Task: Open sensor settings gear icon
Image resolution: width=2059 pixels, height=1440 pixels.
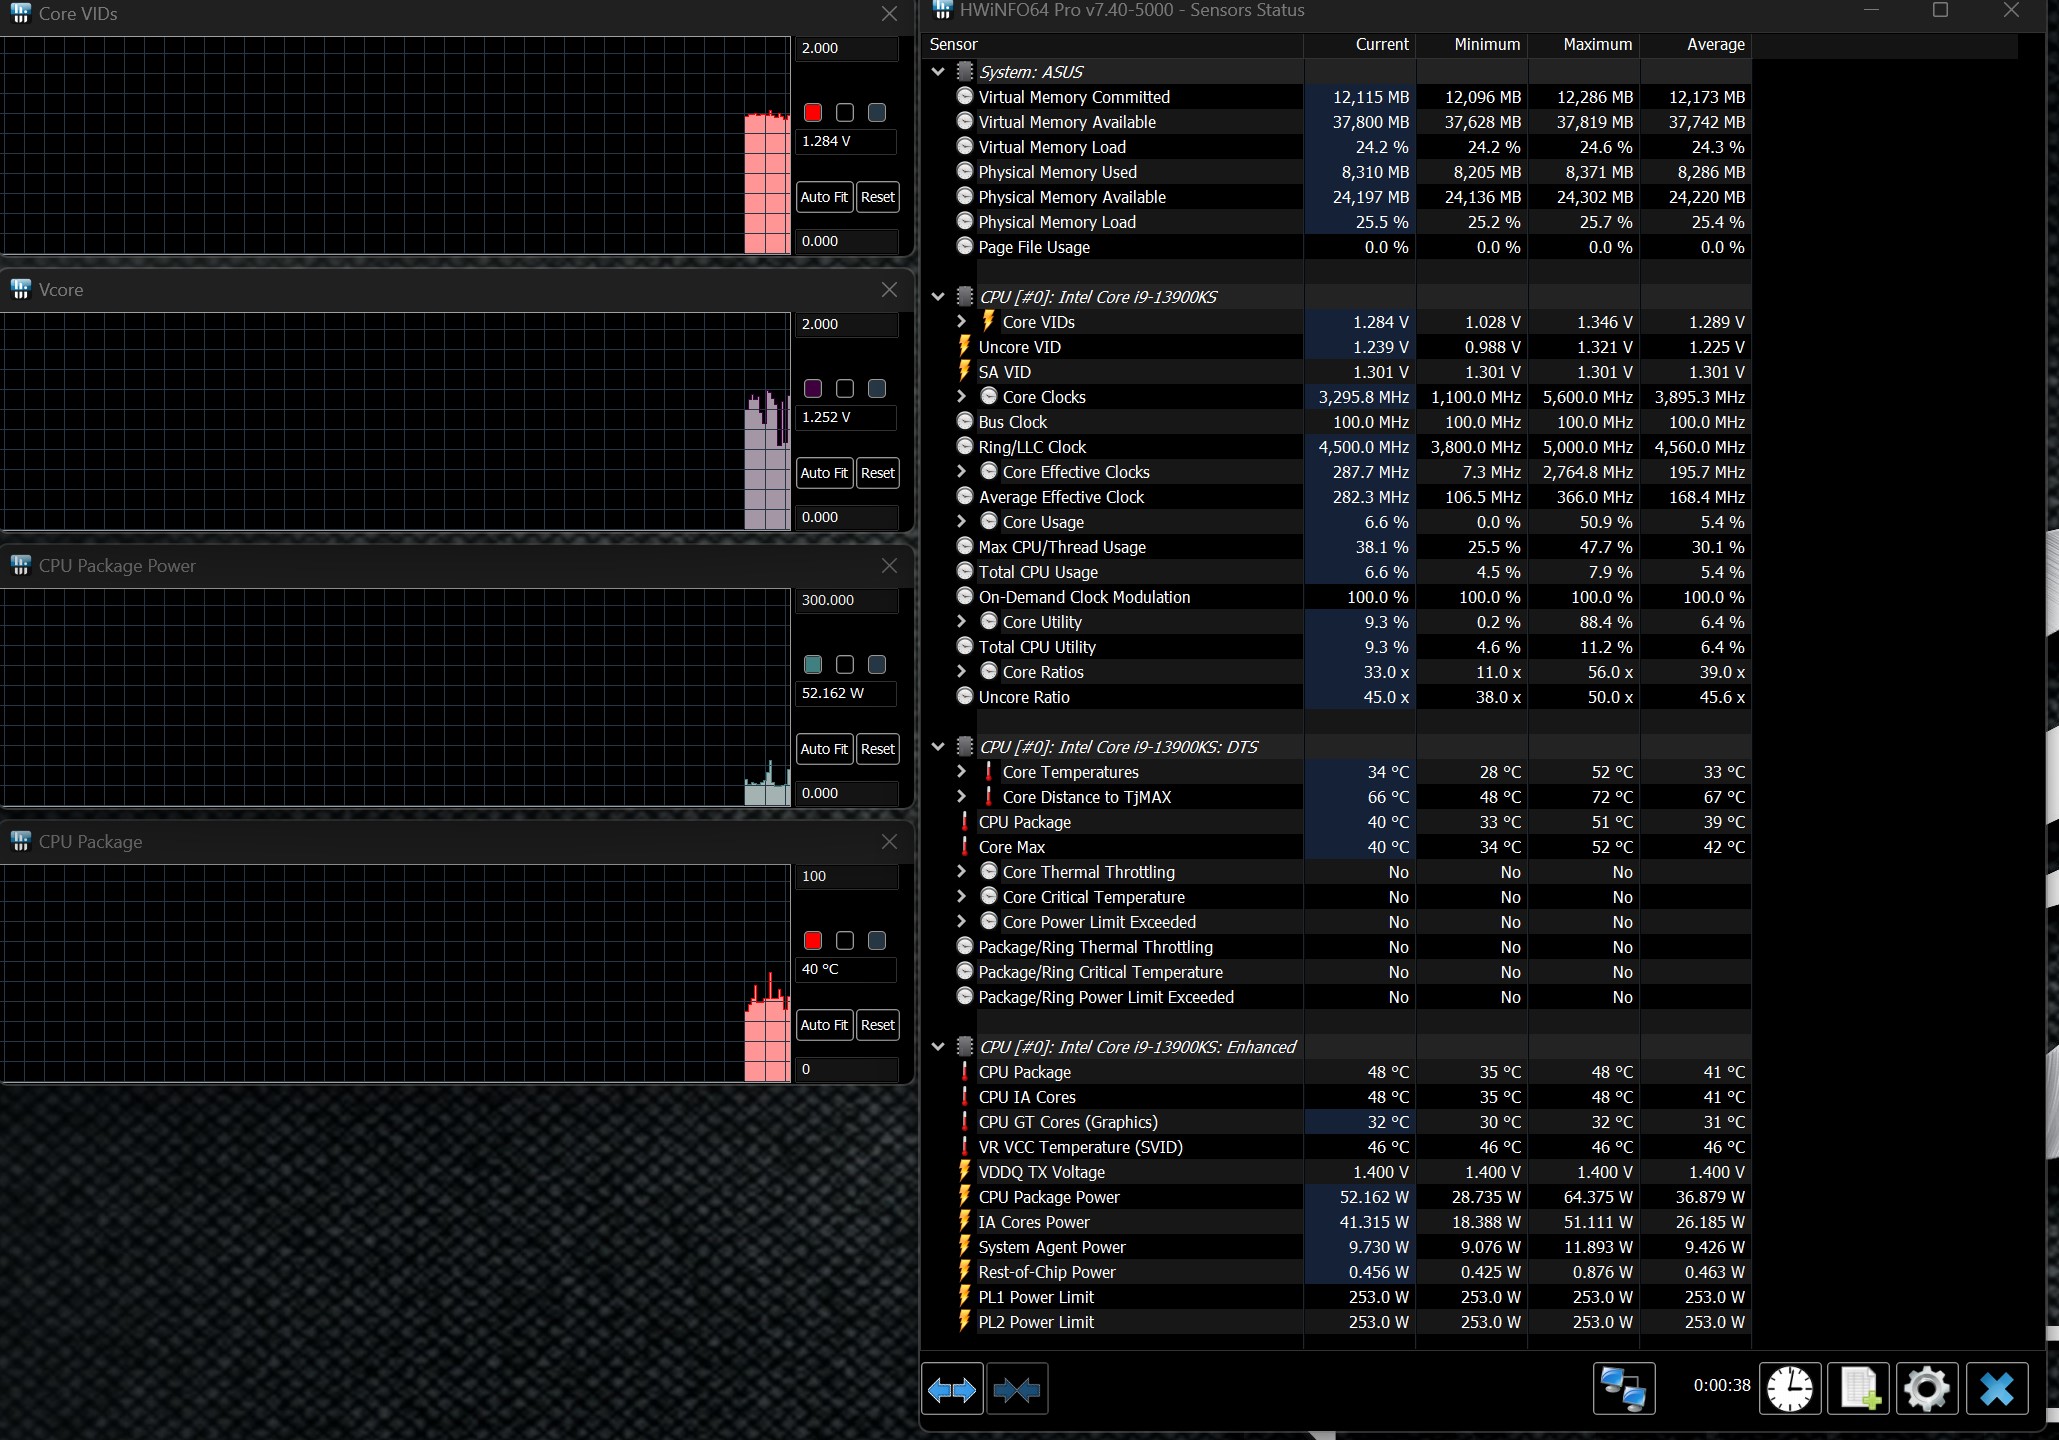Action: [x=1926, y=1389]
